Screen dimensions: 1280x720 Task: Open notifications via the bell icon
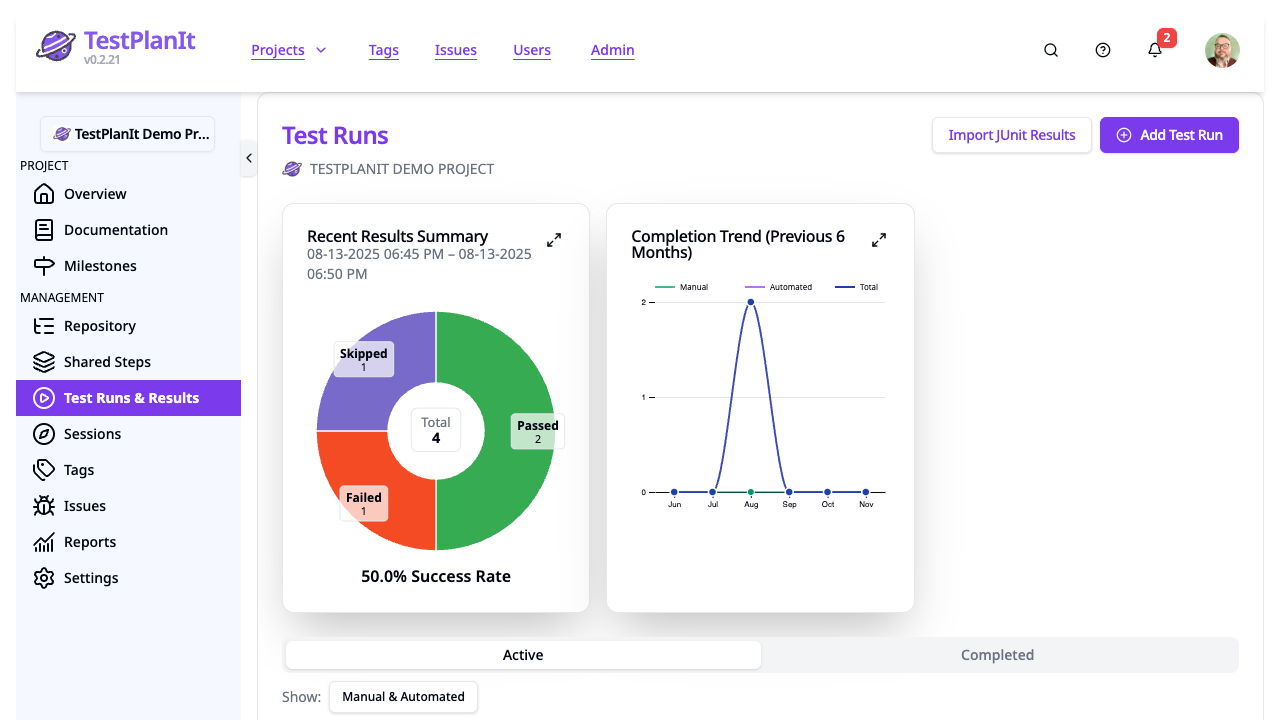[x=1154, y=49]
